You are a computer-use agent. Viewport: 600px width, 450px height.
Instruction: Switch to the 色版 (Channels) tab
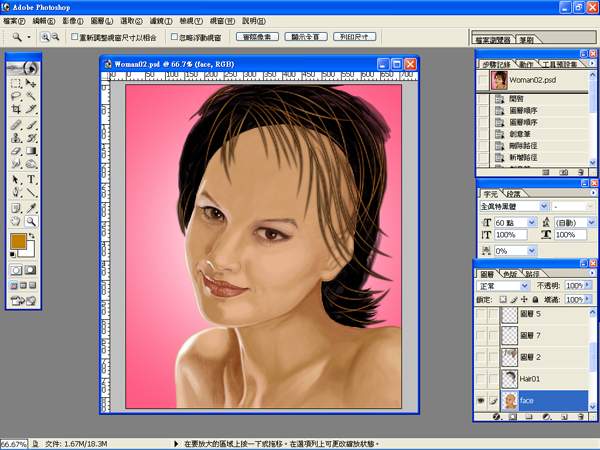[x=510, y=274]
